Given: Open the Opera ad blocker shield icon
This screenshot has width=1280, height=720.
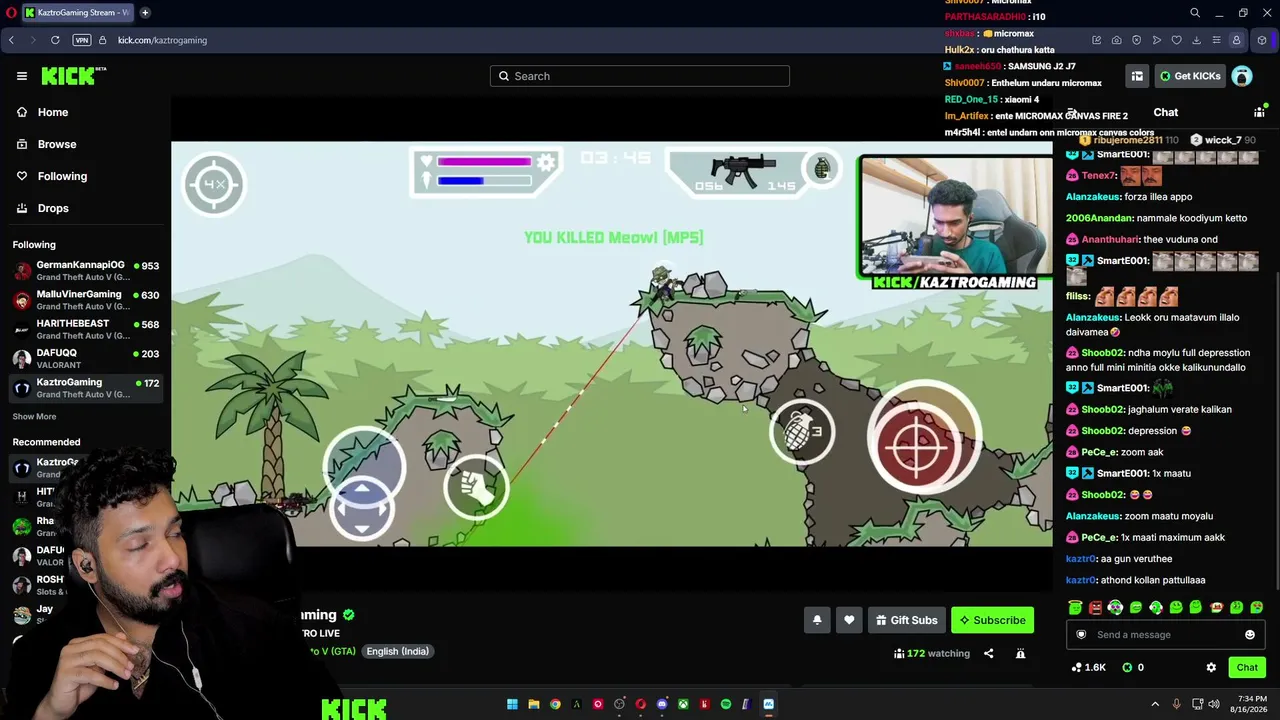Looking at the screenshot, I should pyautogui.click(x=1136, y=40).
